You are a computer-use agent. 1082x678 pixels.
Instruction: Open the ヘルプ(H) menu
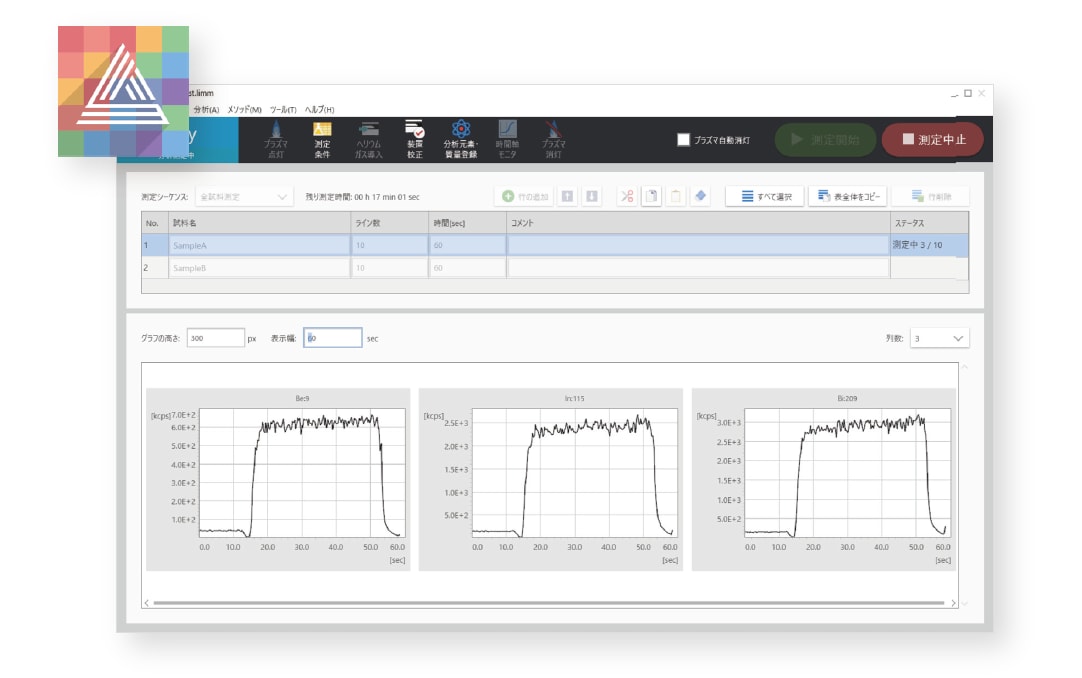pyautogui.click(x=319, y=110)
